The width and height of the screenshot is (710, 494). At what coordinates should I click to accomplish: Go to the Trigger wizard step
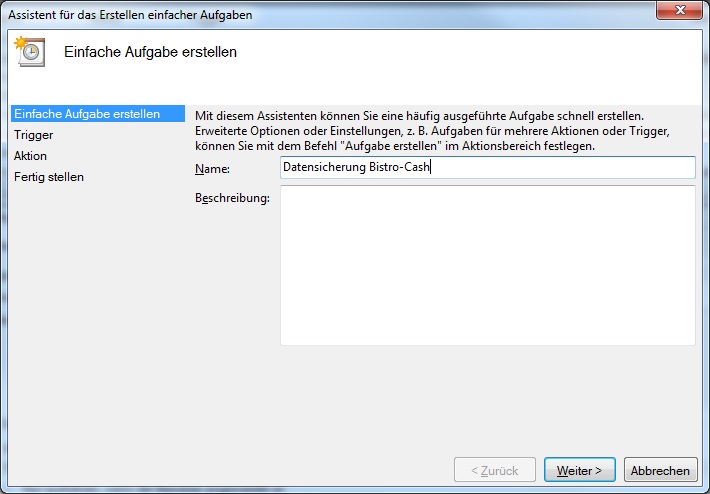tap(34, 135)
